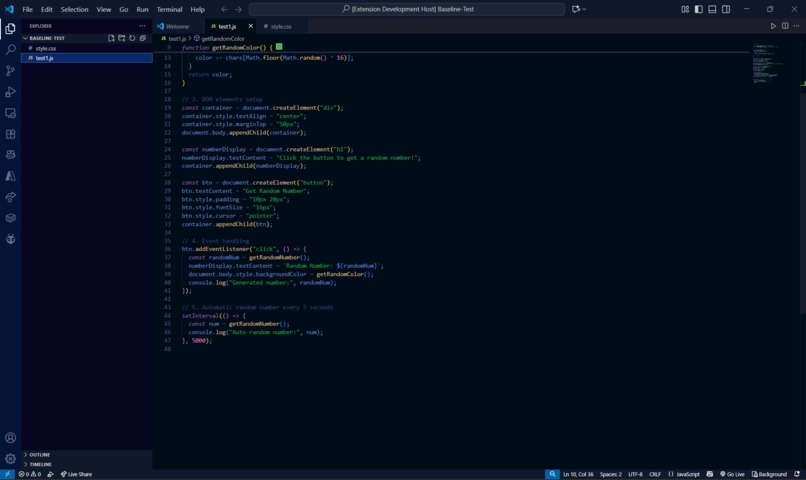The height and width of the screenshot is (480, 806).
Task: Open the Accounts menu icon
Action: pos(10,437)
